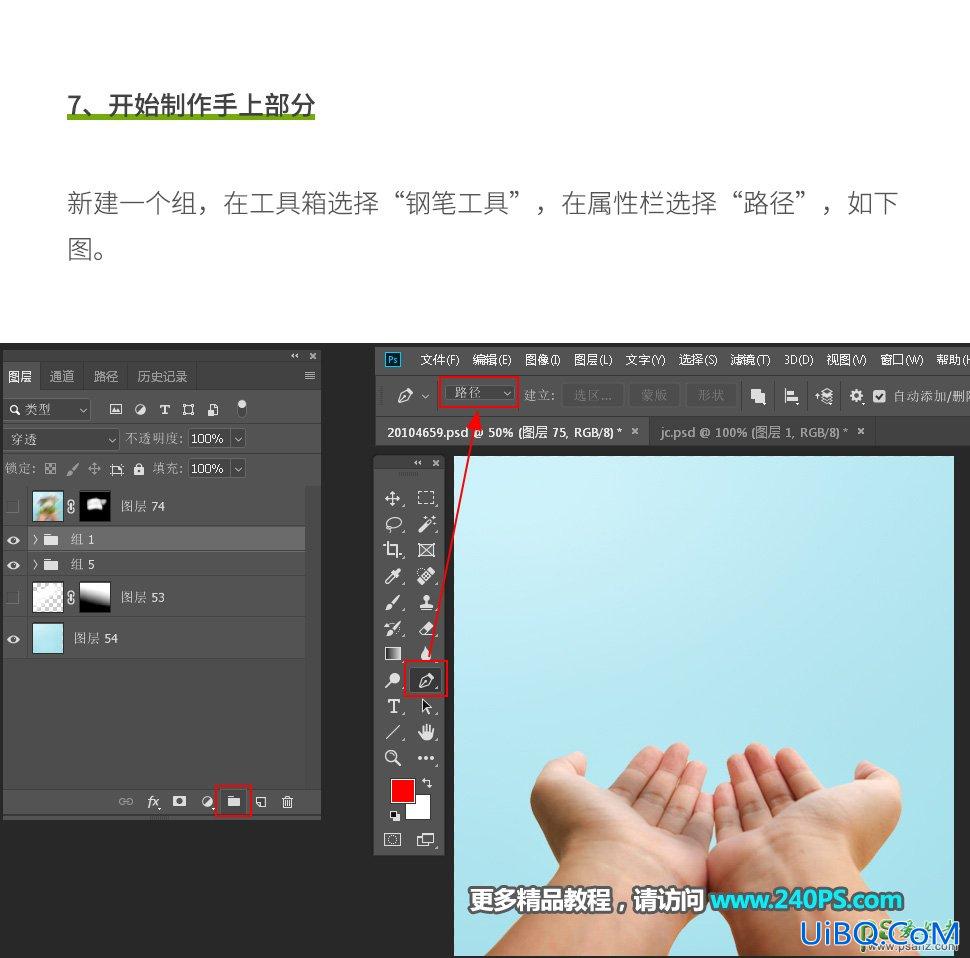Hide the 组 1 group visibility eye

click(13, 540)
